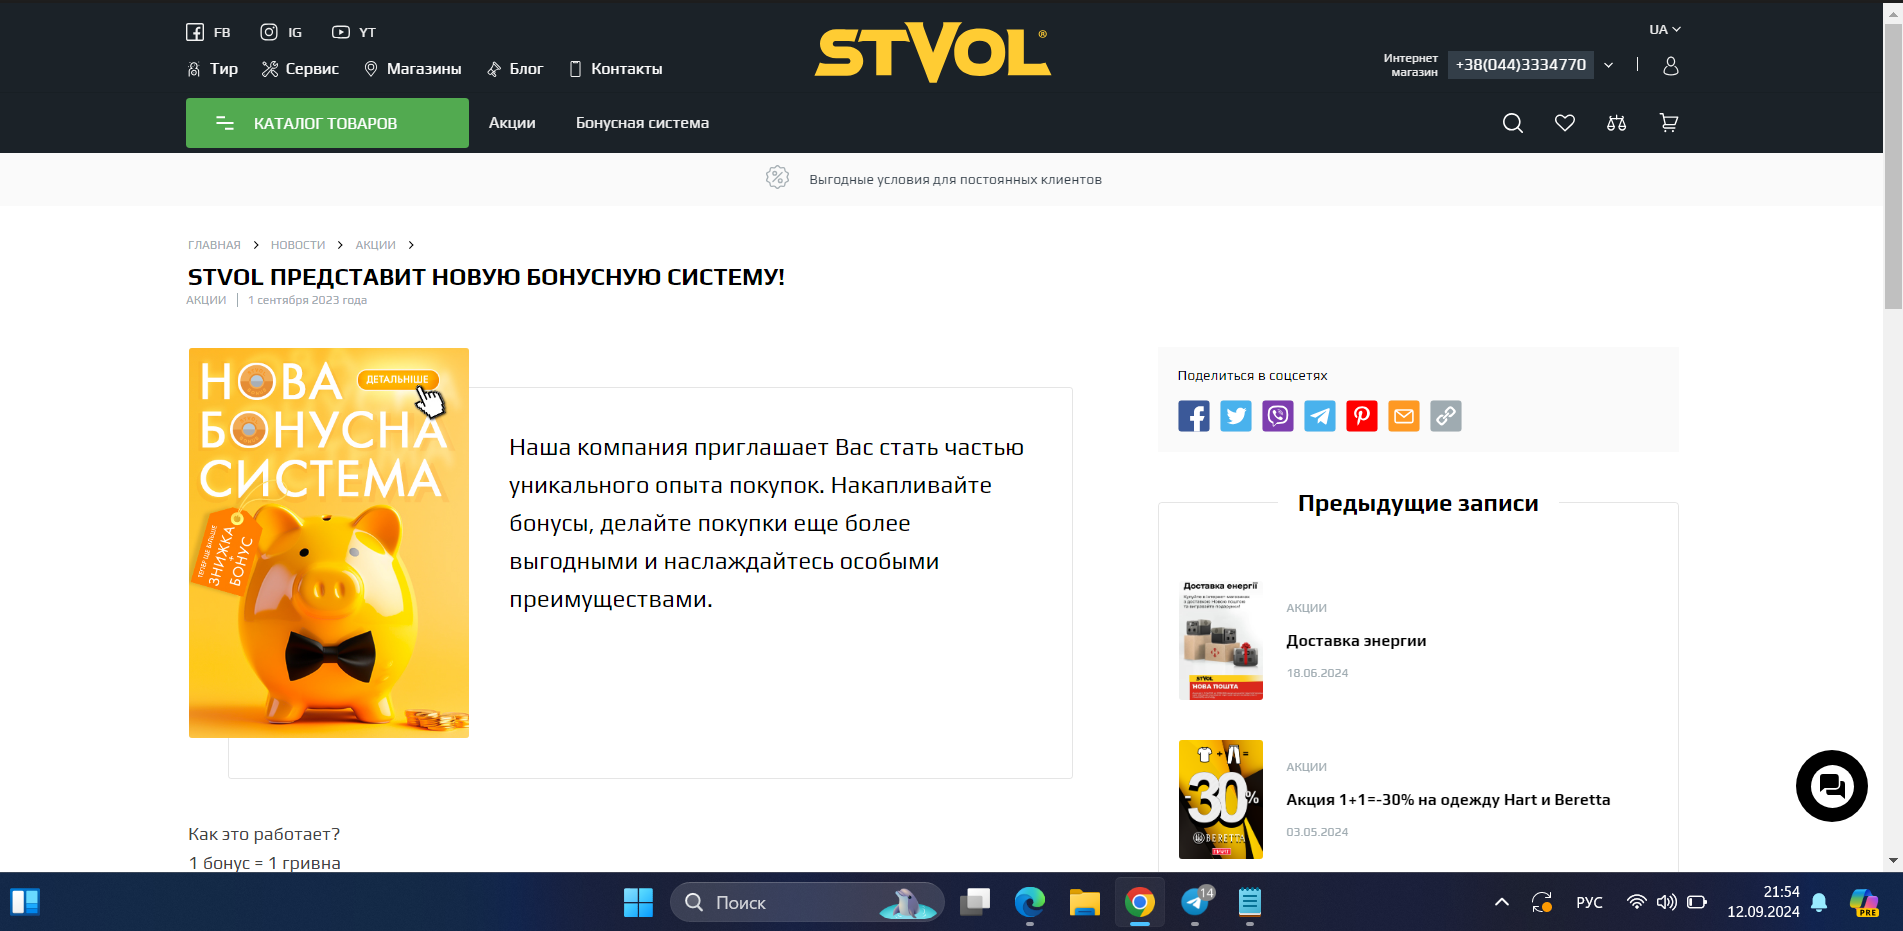The width and height of the screenshot is (1903, 931).
Task: Open the Доставка энергии post link
Action: click(x=1355, y=641)
